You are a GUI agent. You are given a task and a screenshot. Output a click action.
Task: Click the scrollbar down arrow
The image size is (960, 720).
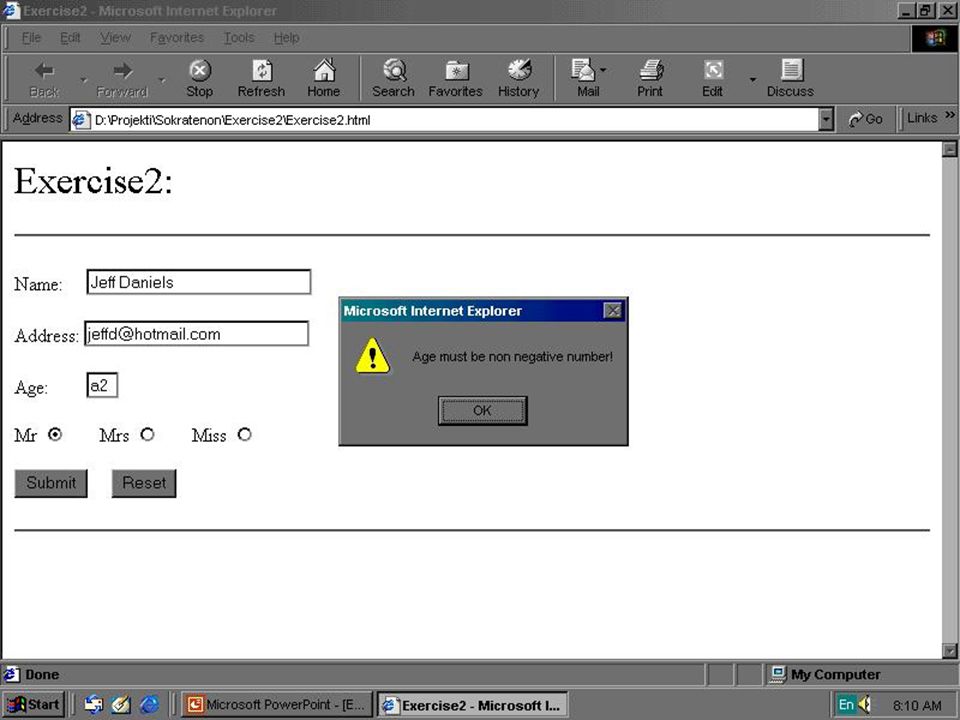pyautogui.click(x=950, y=650)
